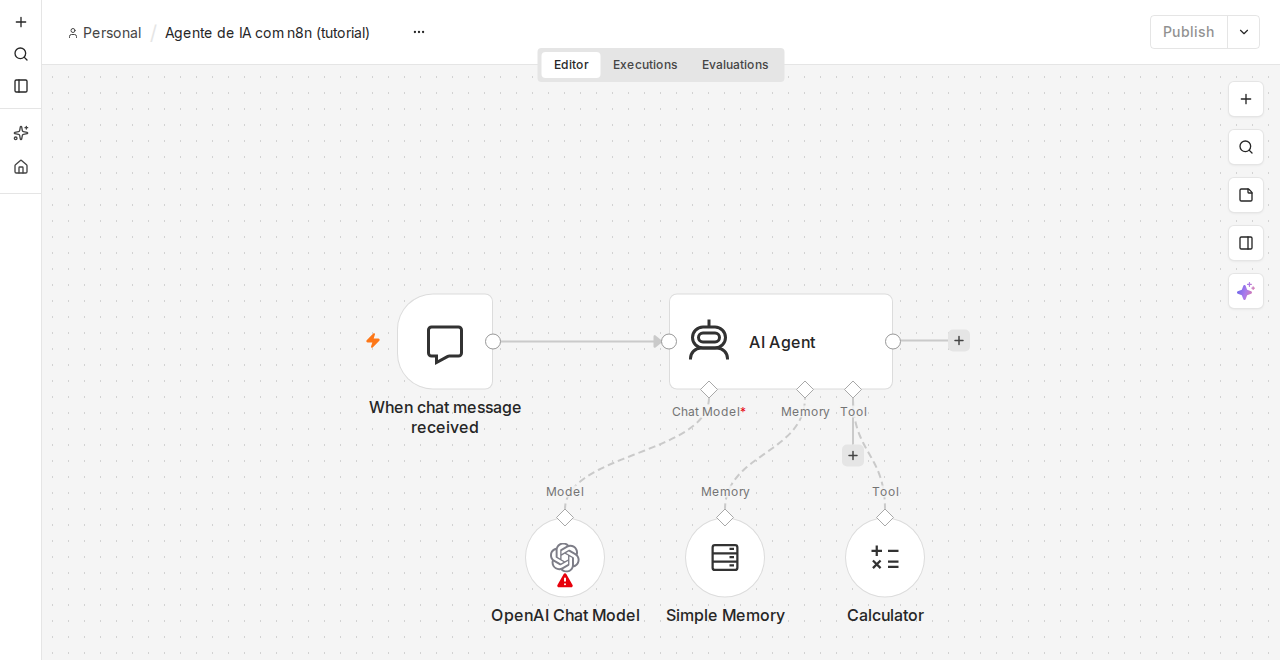Select the Simple Memory node

click(725, 557)
